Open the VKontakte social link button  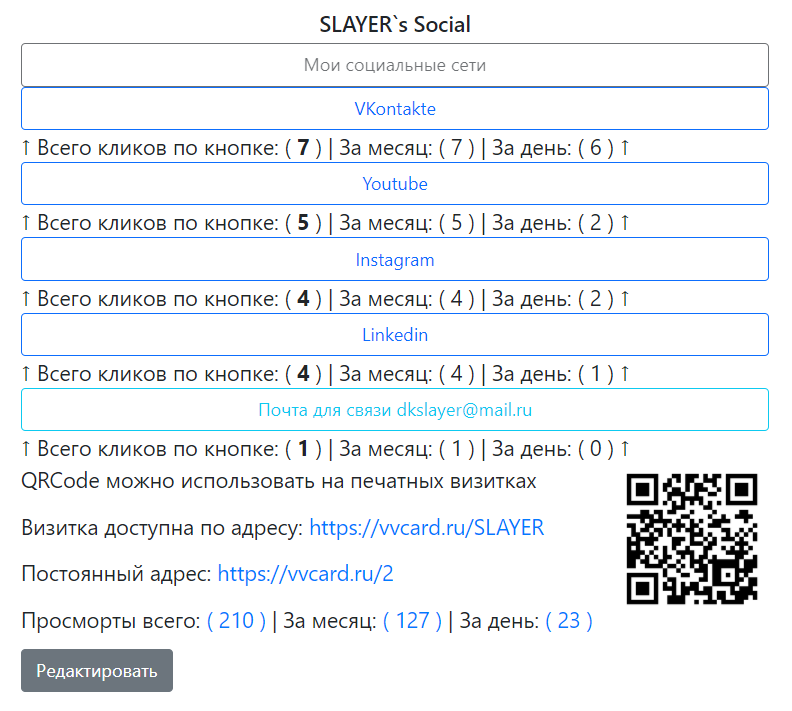(x=394, y=109)
